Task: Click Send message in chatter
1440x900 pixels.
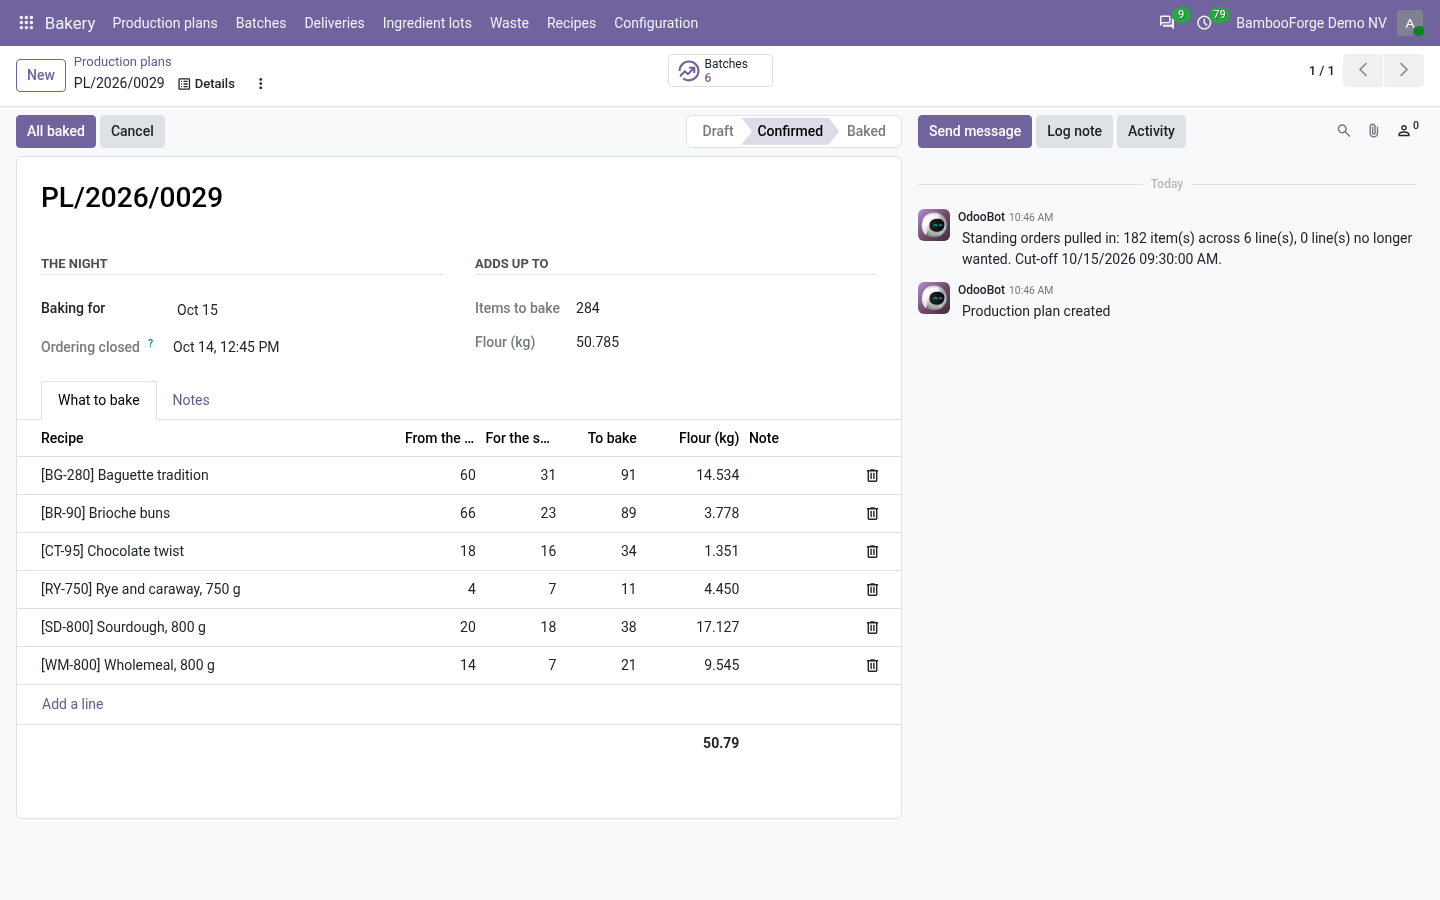Action: click(x=975, y=131)
